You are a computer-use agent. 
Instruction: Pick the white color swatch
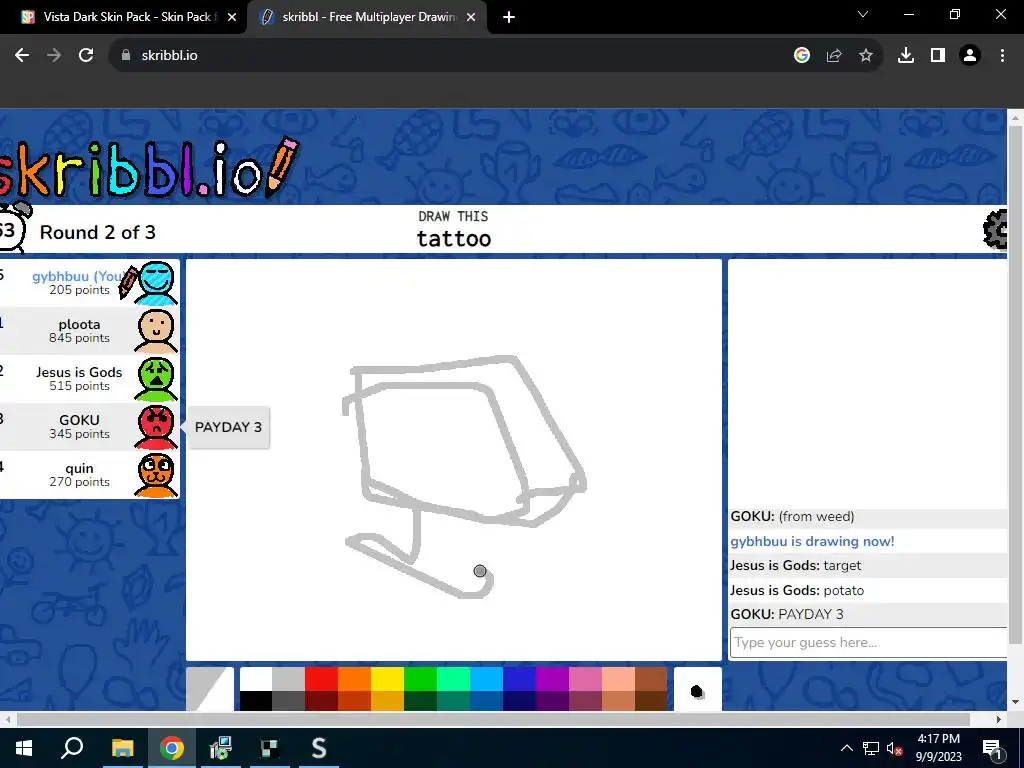(x=256, y=679)
